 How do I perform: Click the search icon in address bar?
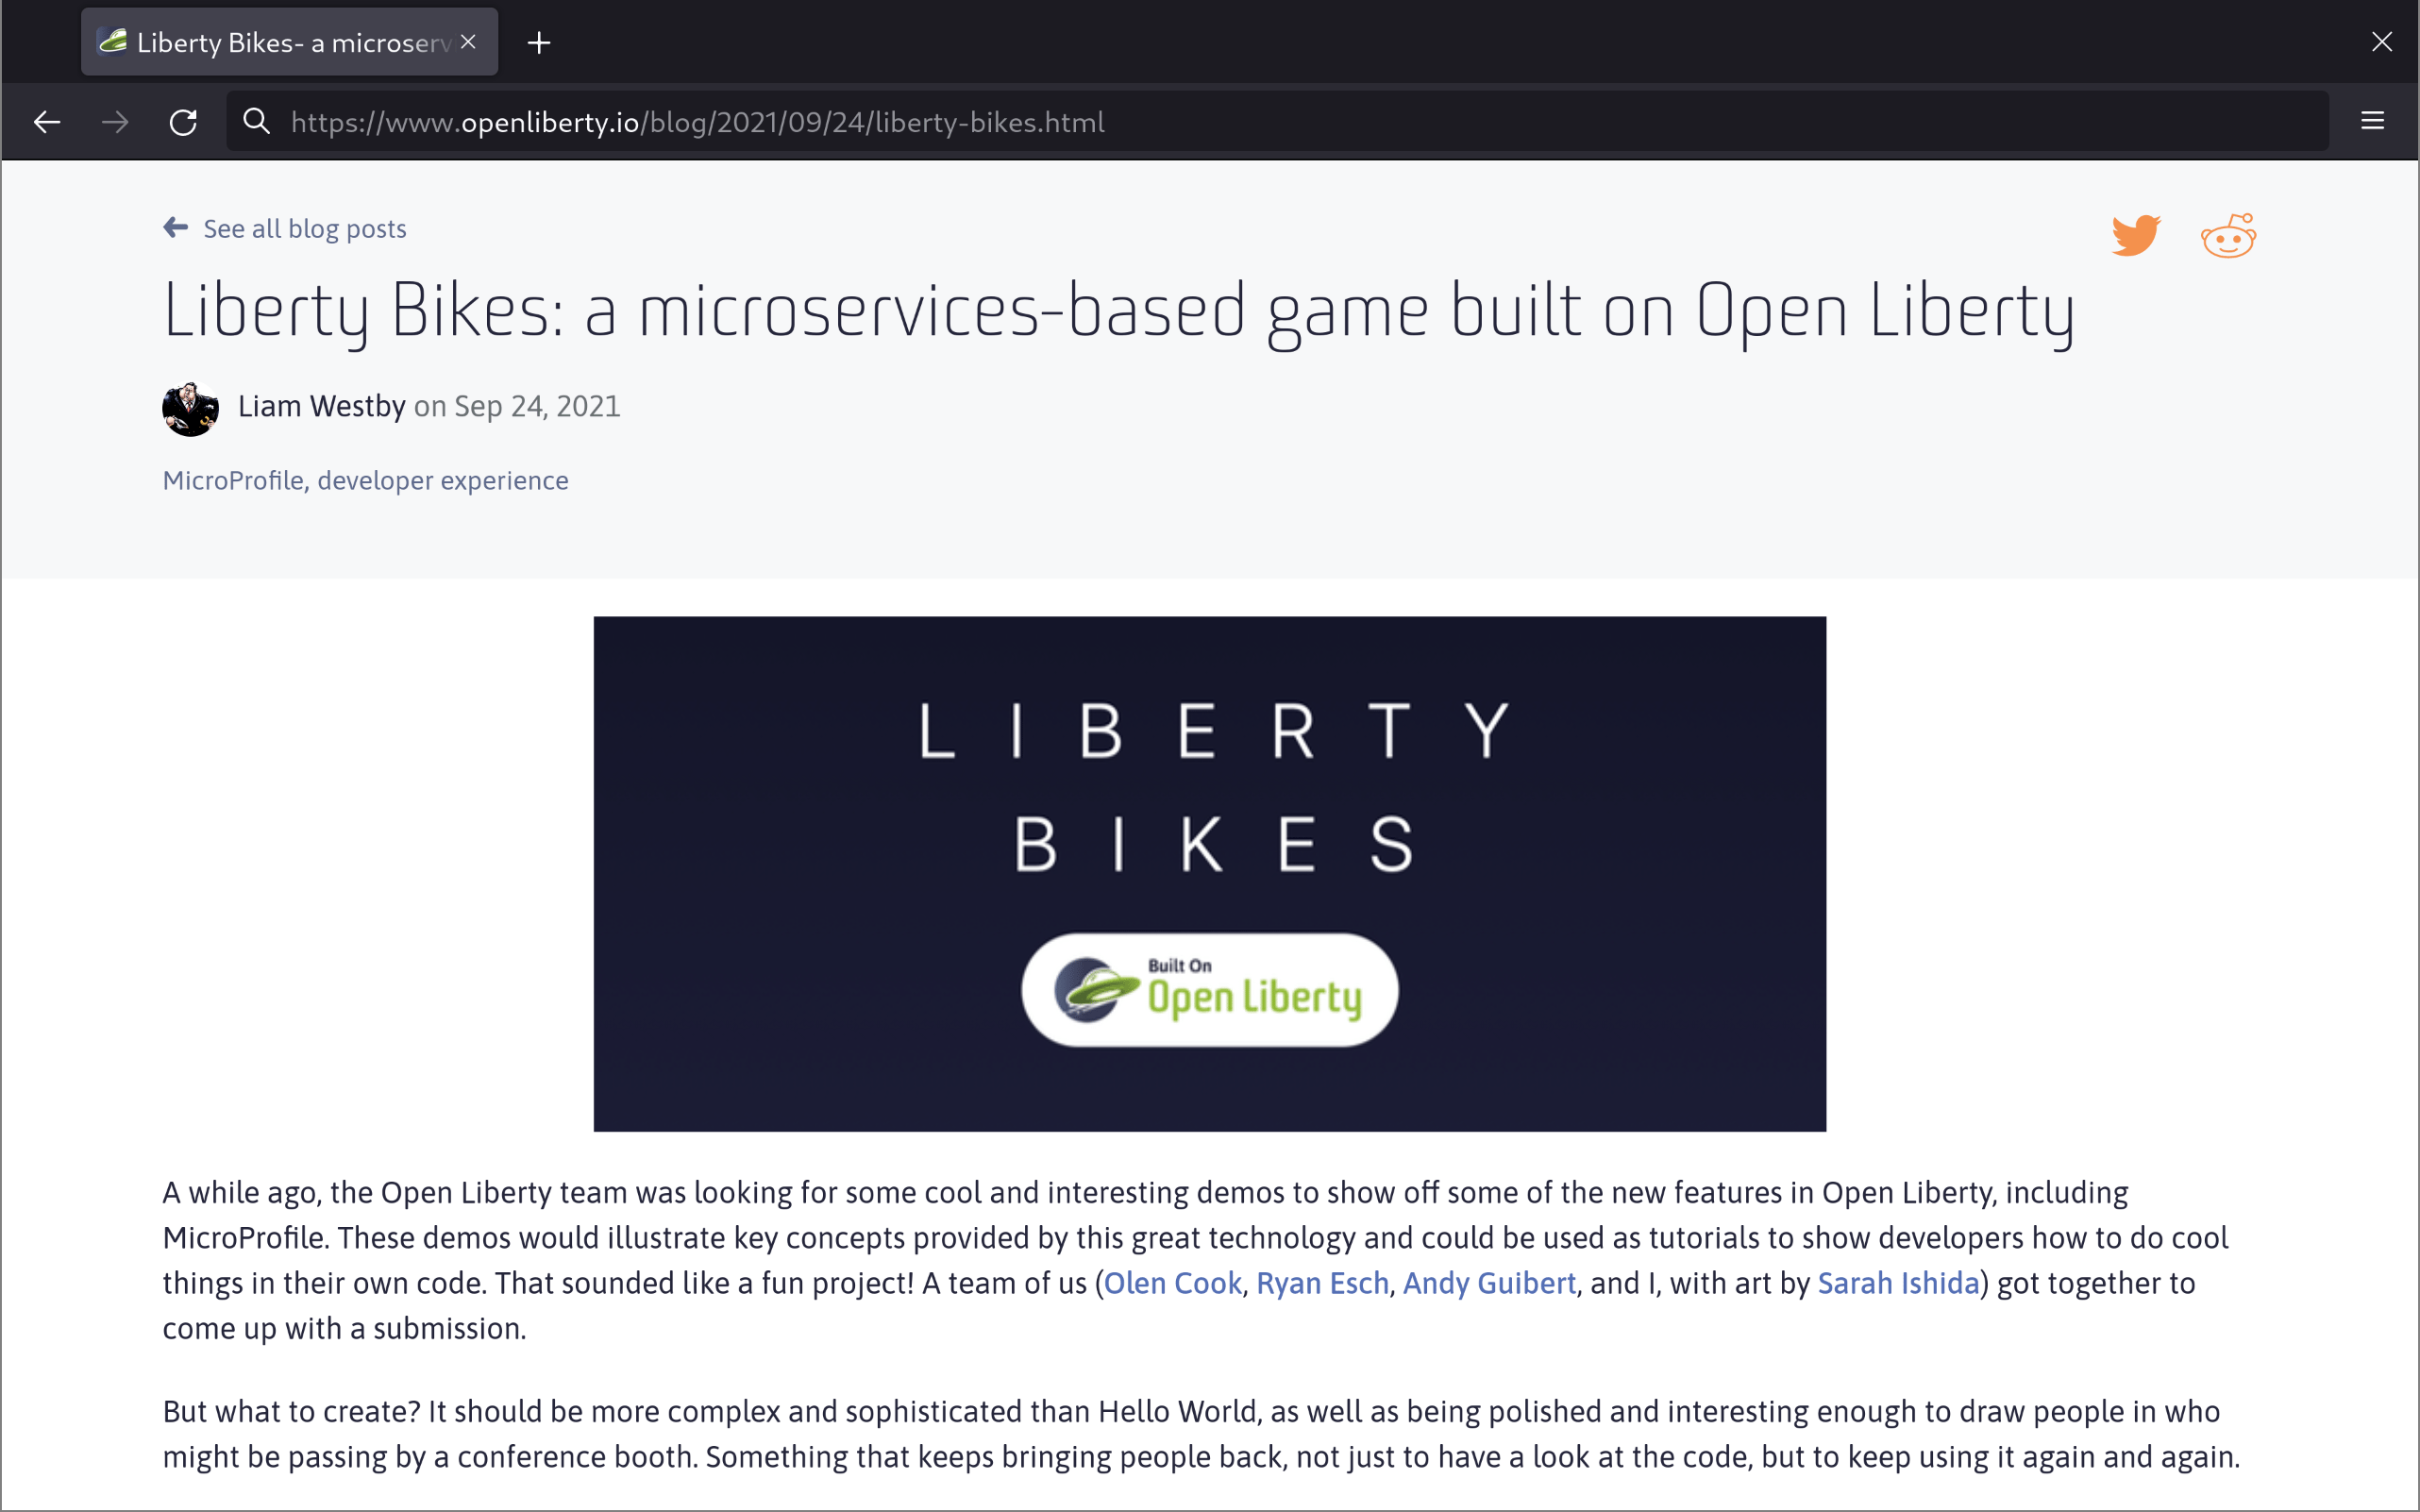point(256,121)
